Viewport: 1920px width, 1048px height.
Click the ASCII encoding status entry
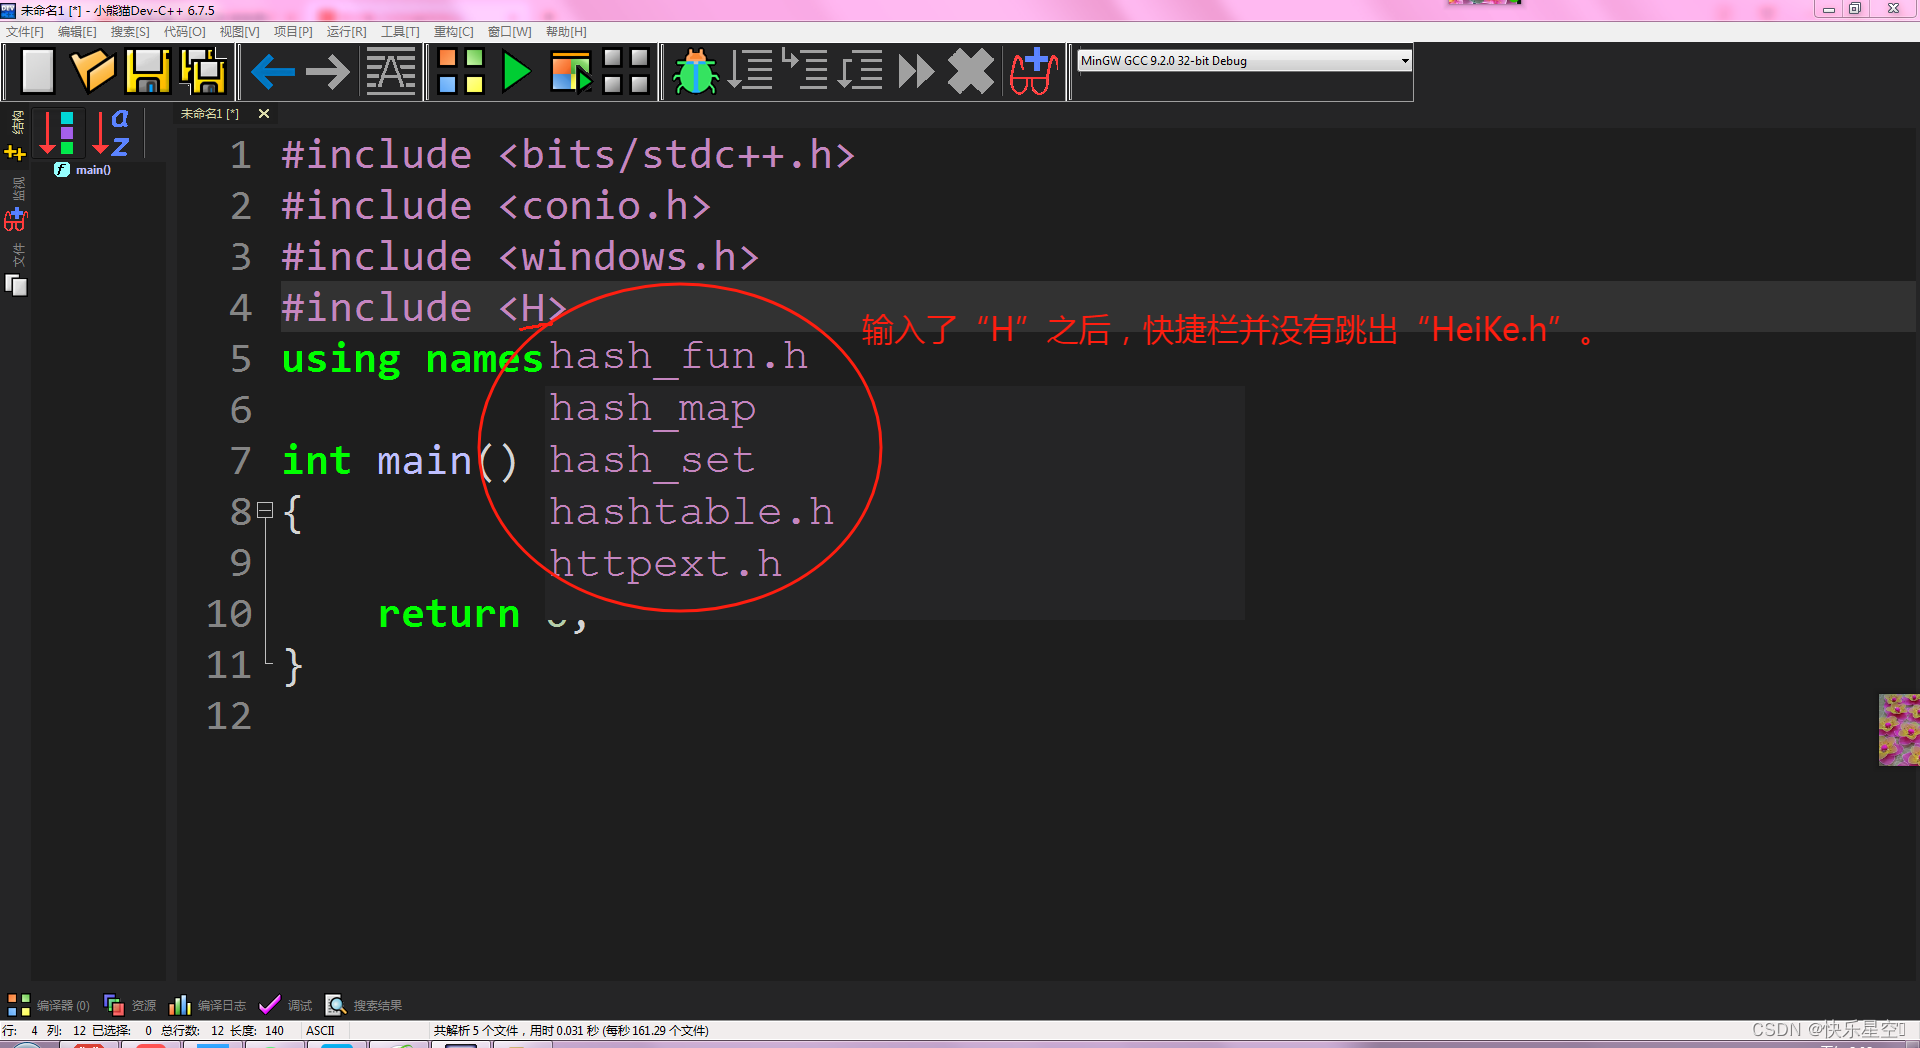pos(320,1030)
